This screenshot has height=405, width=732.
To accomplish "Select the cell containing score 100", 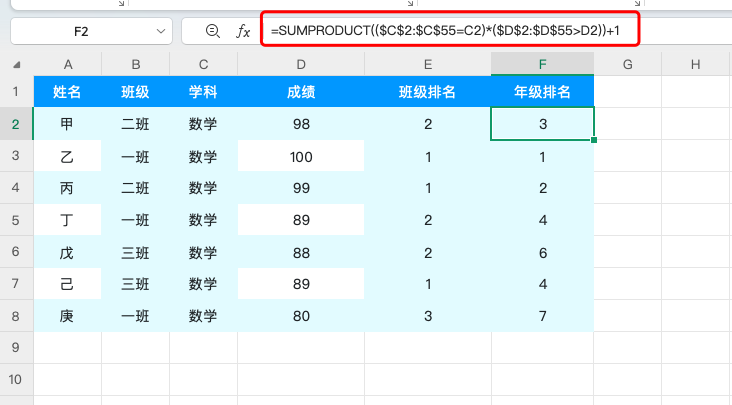I will click(301, 157).
